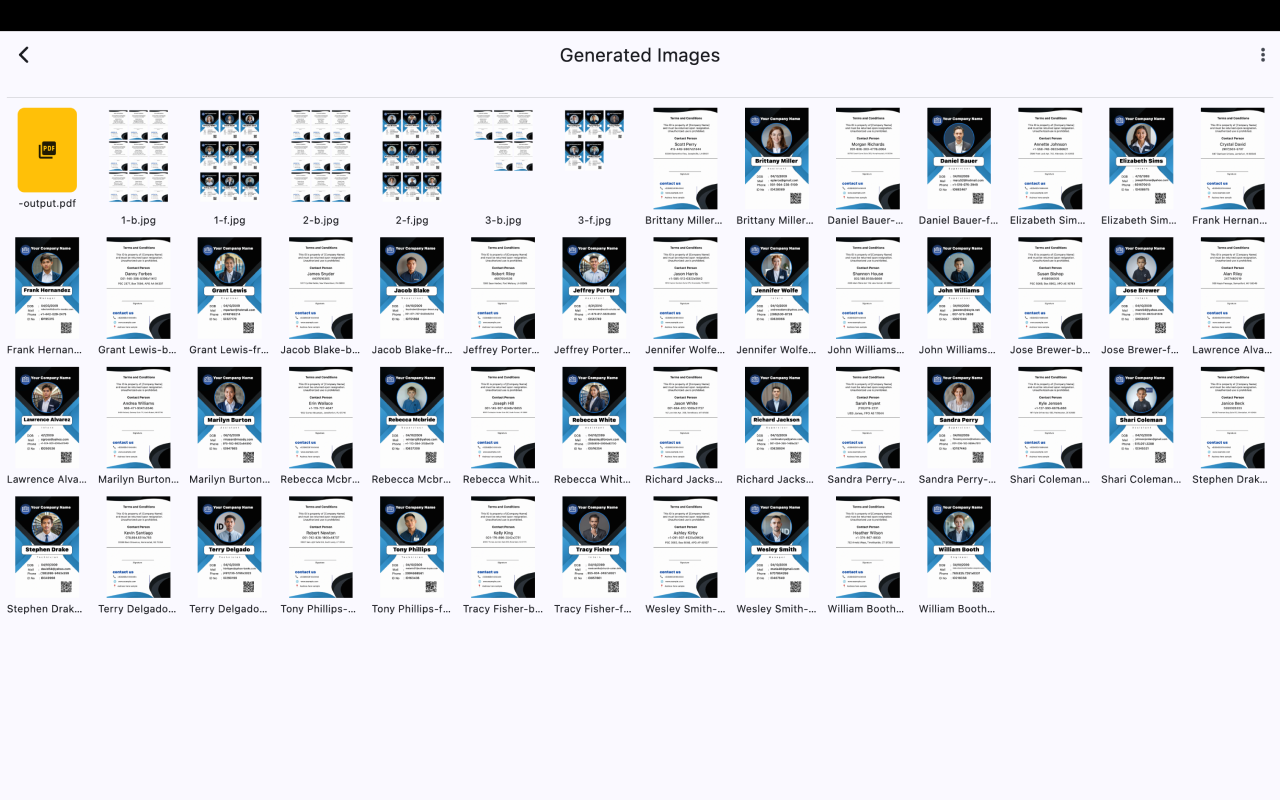This screenshot has height=800, width=1280.
Task: Open Wesley Smith front card with photo
Action: point(777,547)
